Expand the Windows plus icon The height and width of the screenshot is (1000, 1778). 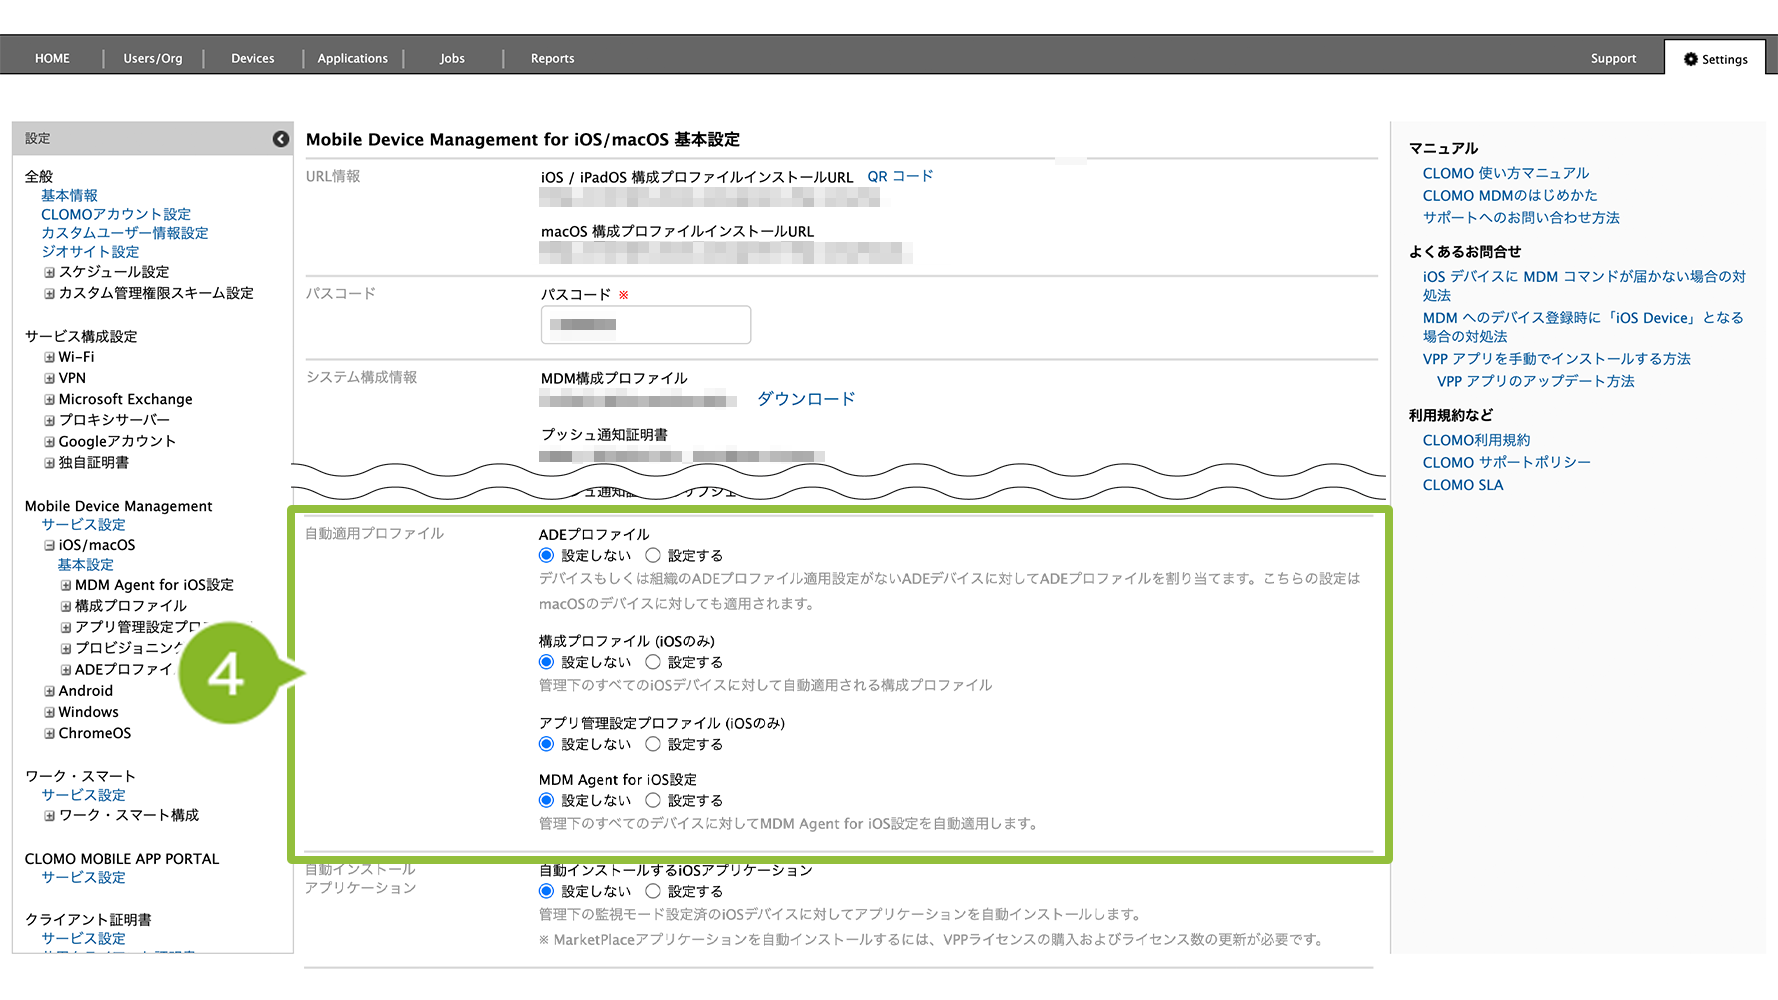[49, 712]
